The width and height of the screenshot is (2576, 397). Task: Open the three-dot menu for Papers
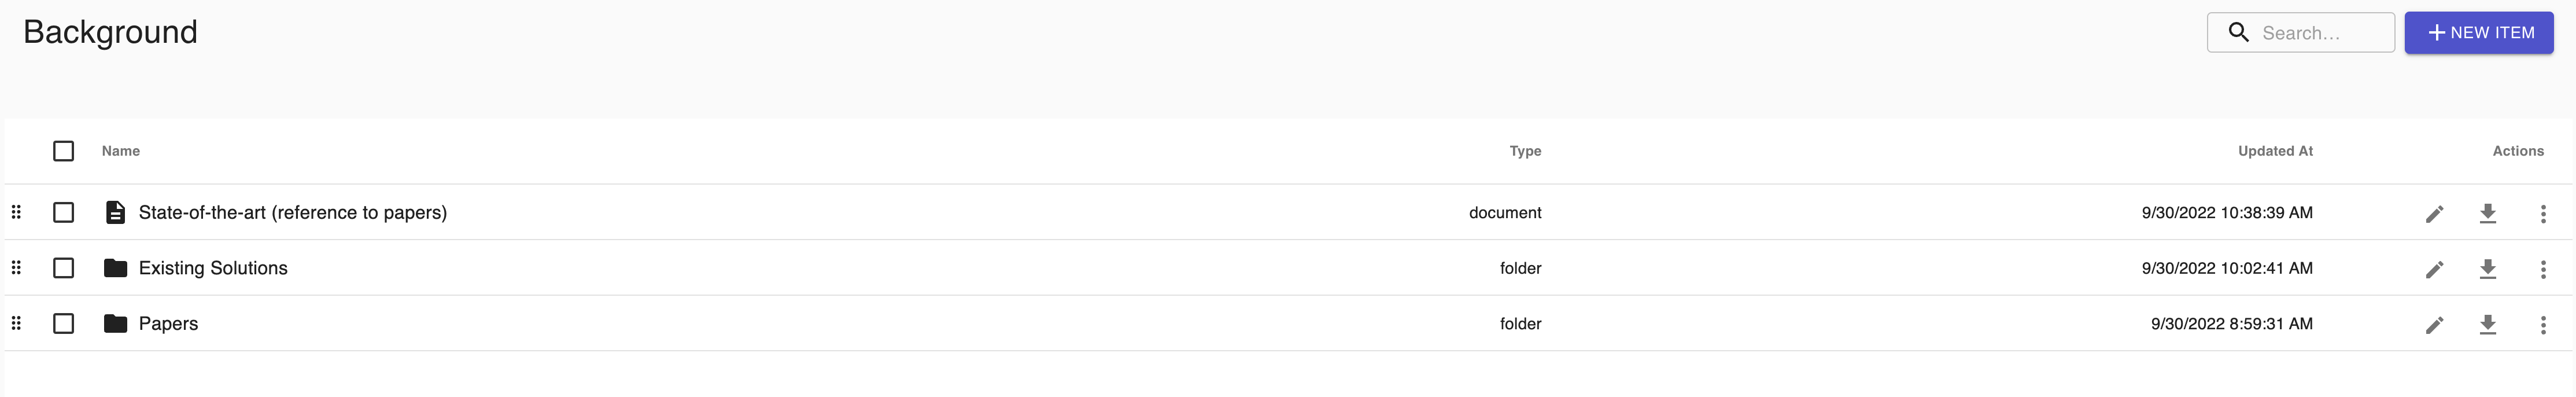[x=2543, y=324]
